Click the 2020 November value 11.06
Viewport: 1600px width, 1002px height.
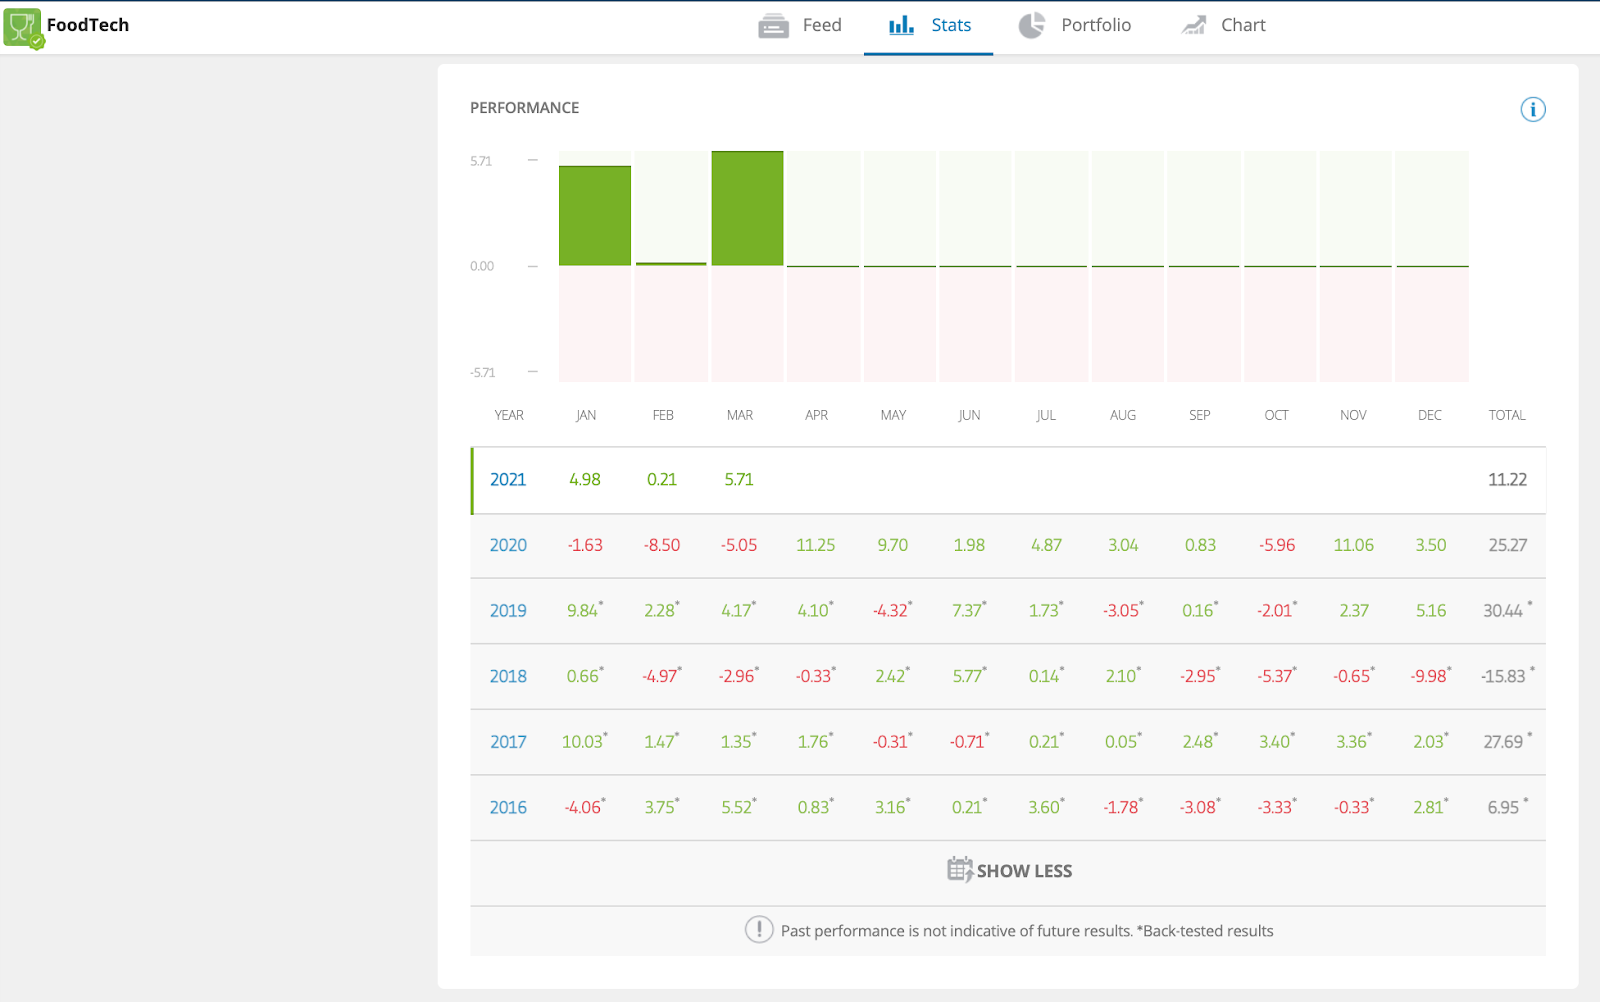pyautogui.click(x=1353, y=546)
